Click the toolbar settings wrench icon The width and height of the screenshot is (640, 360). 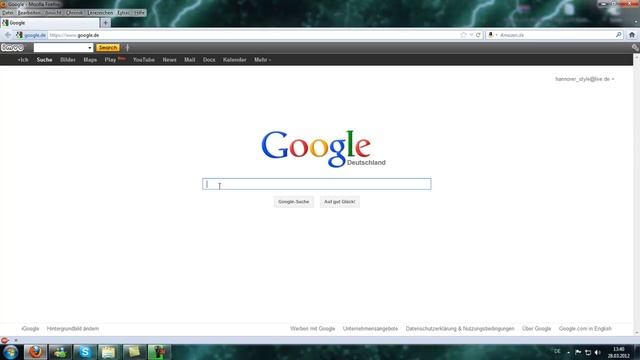point(635,48)
